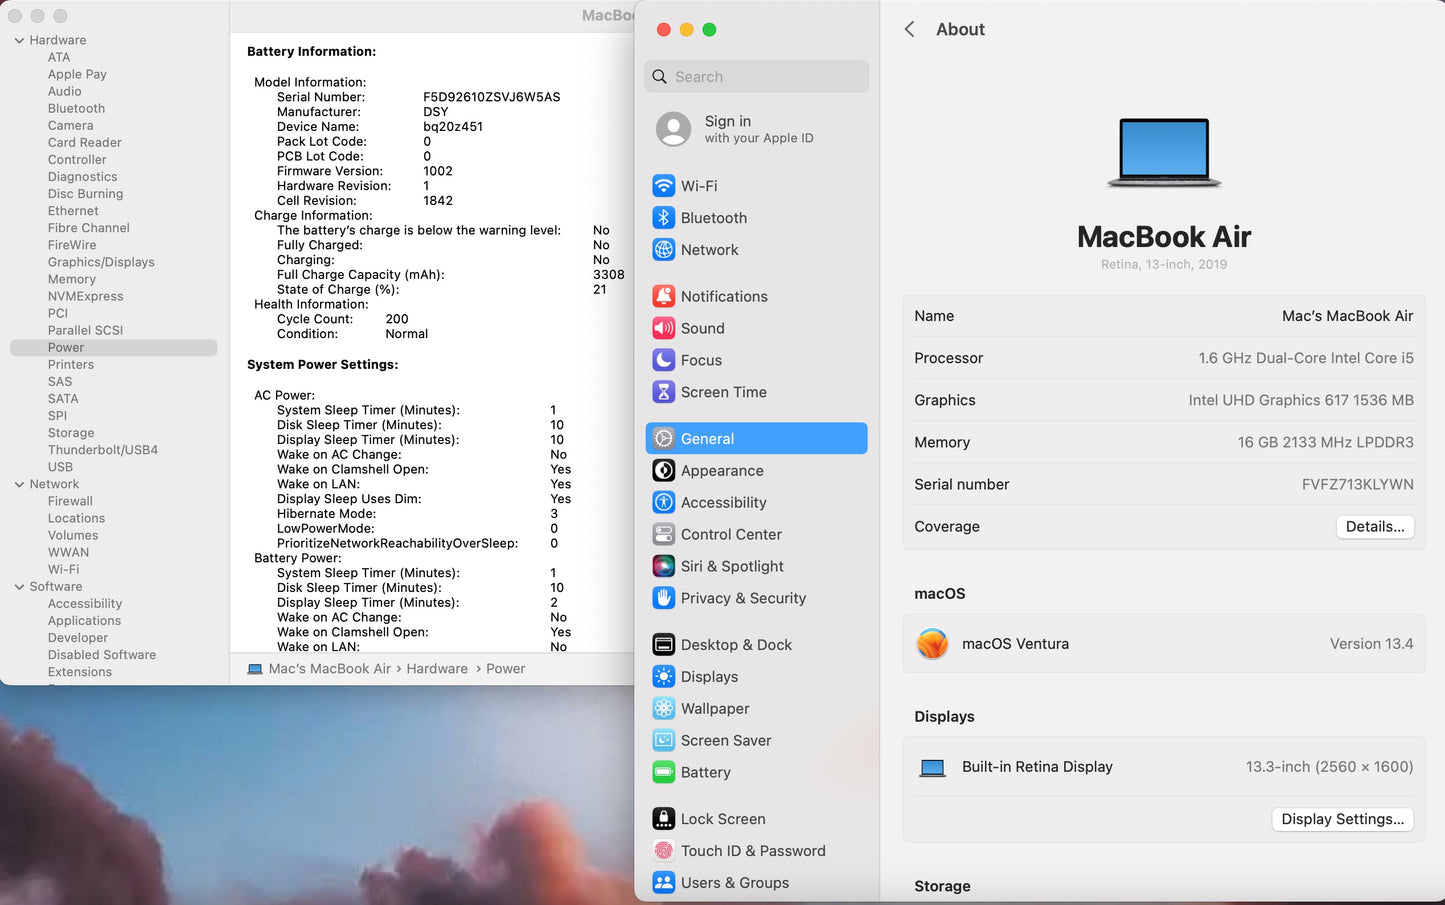Open Bluetooth settings in System Settings

pos(713,217)
